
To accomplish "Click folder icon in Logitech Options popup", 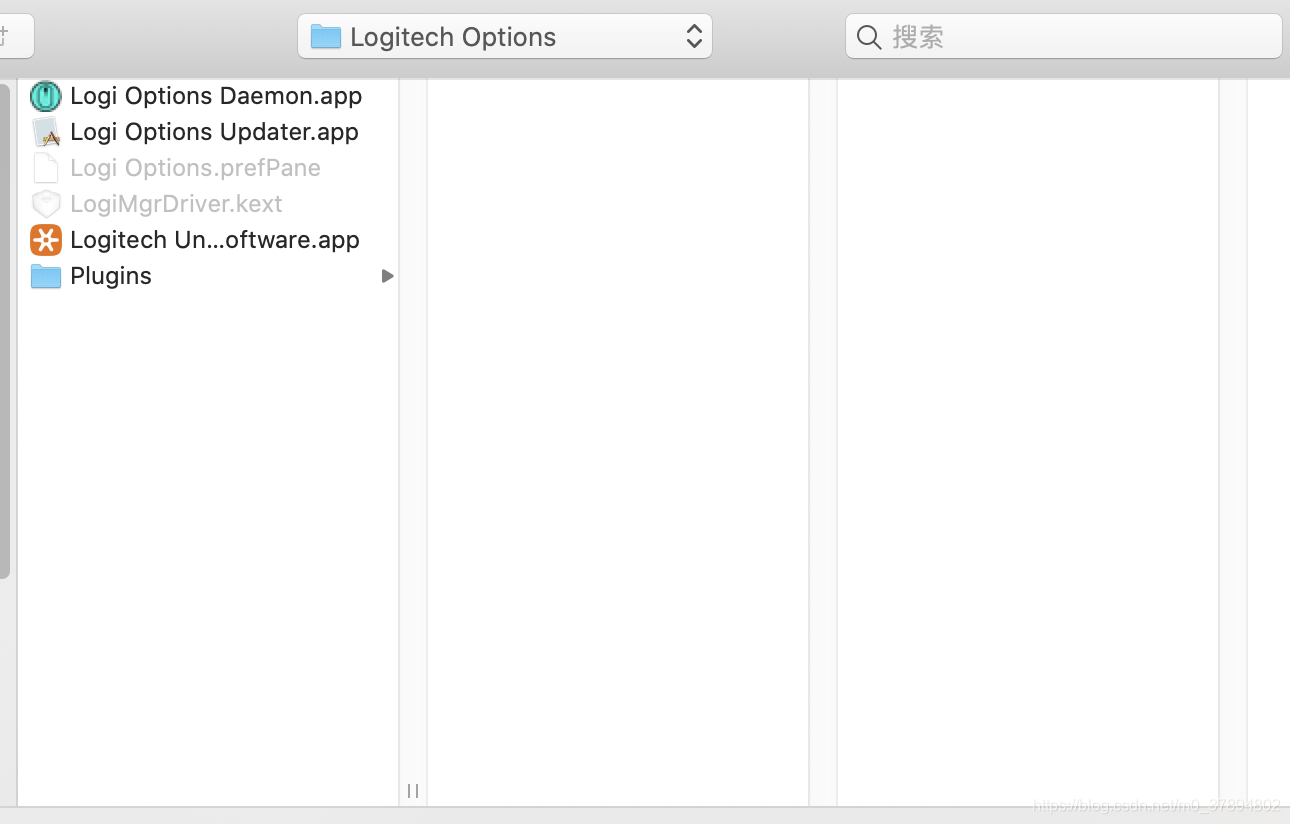I will (326, 37).
